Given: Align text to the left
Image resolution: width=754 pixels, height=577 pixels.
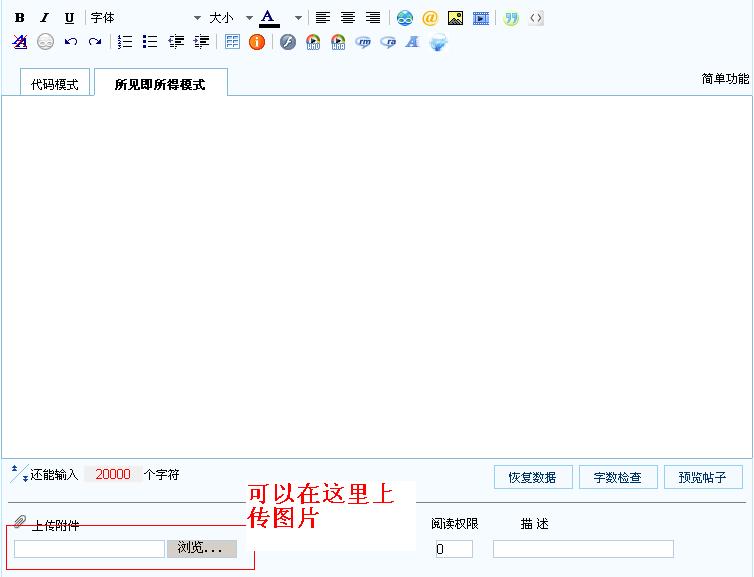Looking at the screenshot, I should pos(323,18).
